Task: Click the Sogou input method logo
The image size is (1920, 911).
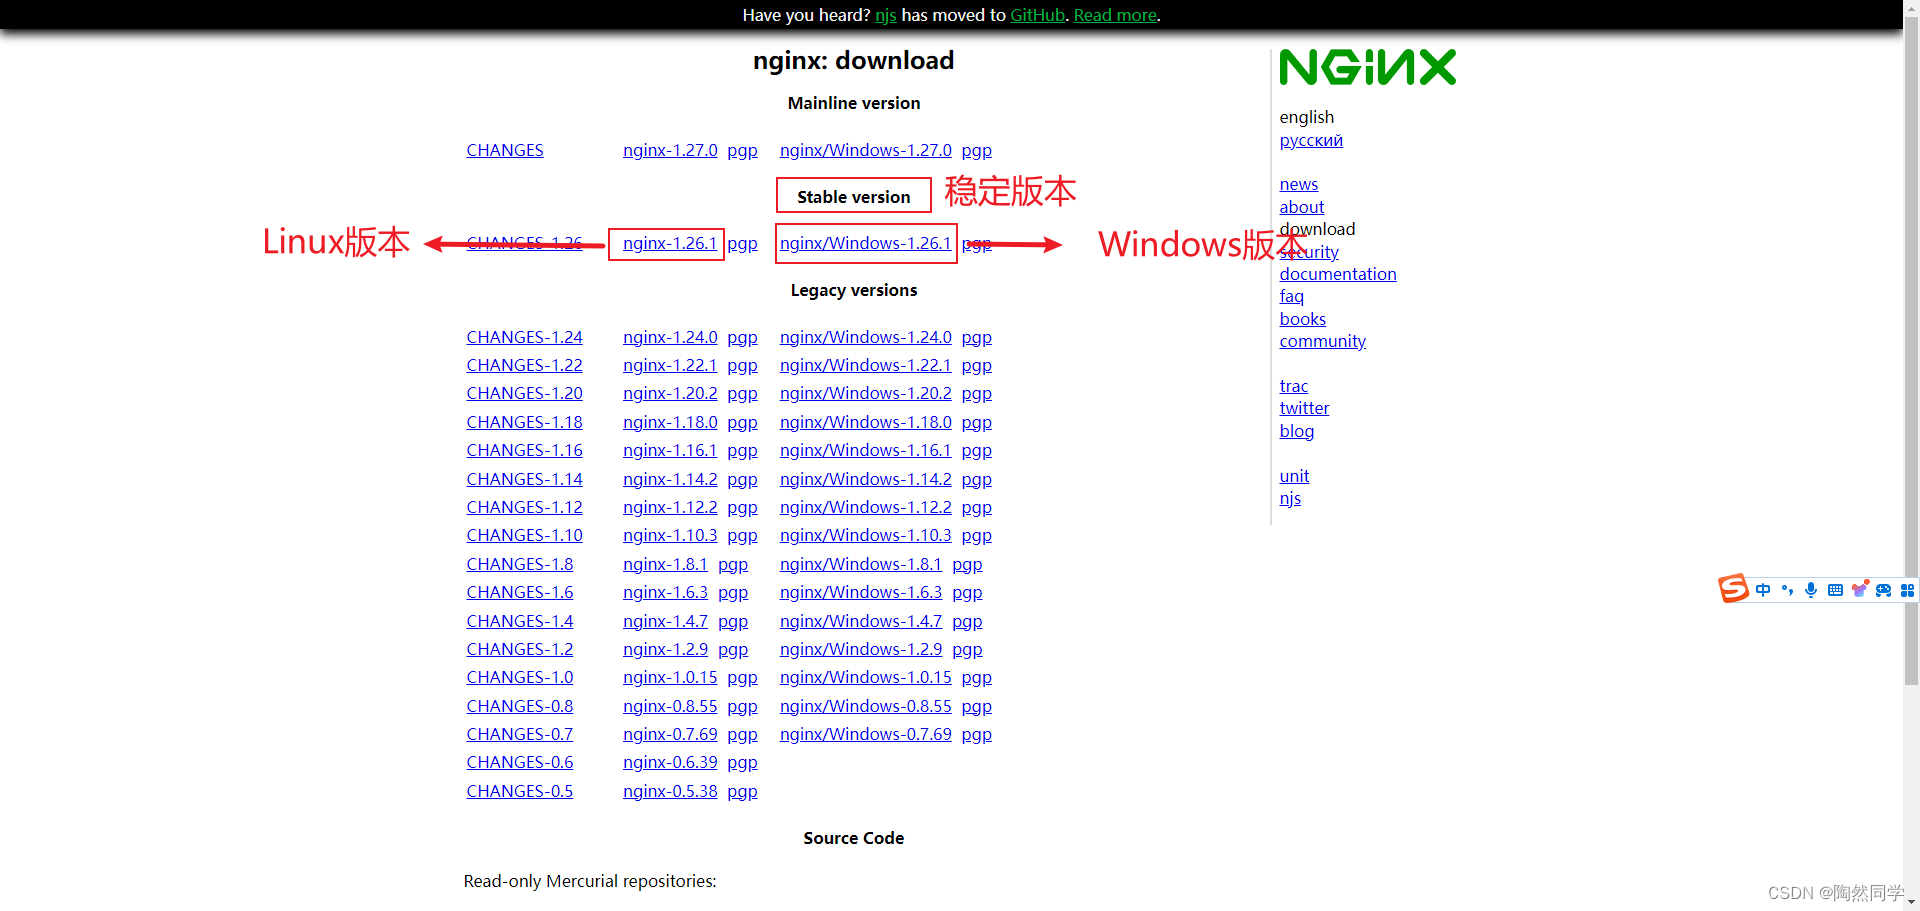Action: [x=1733, y=589]
